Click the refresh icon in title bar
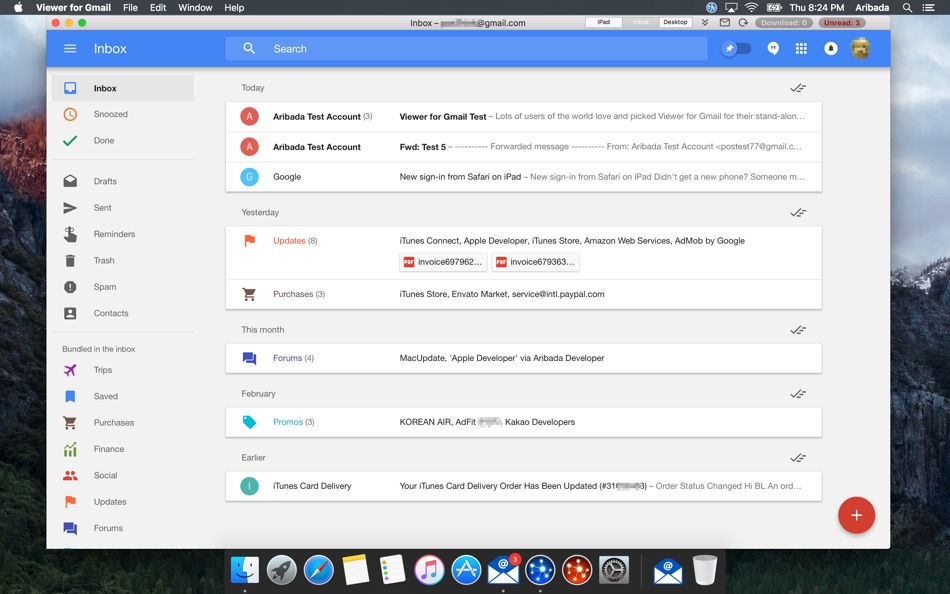Screen dimensions: 950x594 743,22
